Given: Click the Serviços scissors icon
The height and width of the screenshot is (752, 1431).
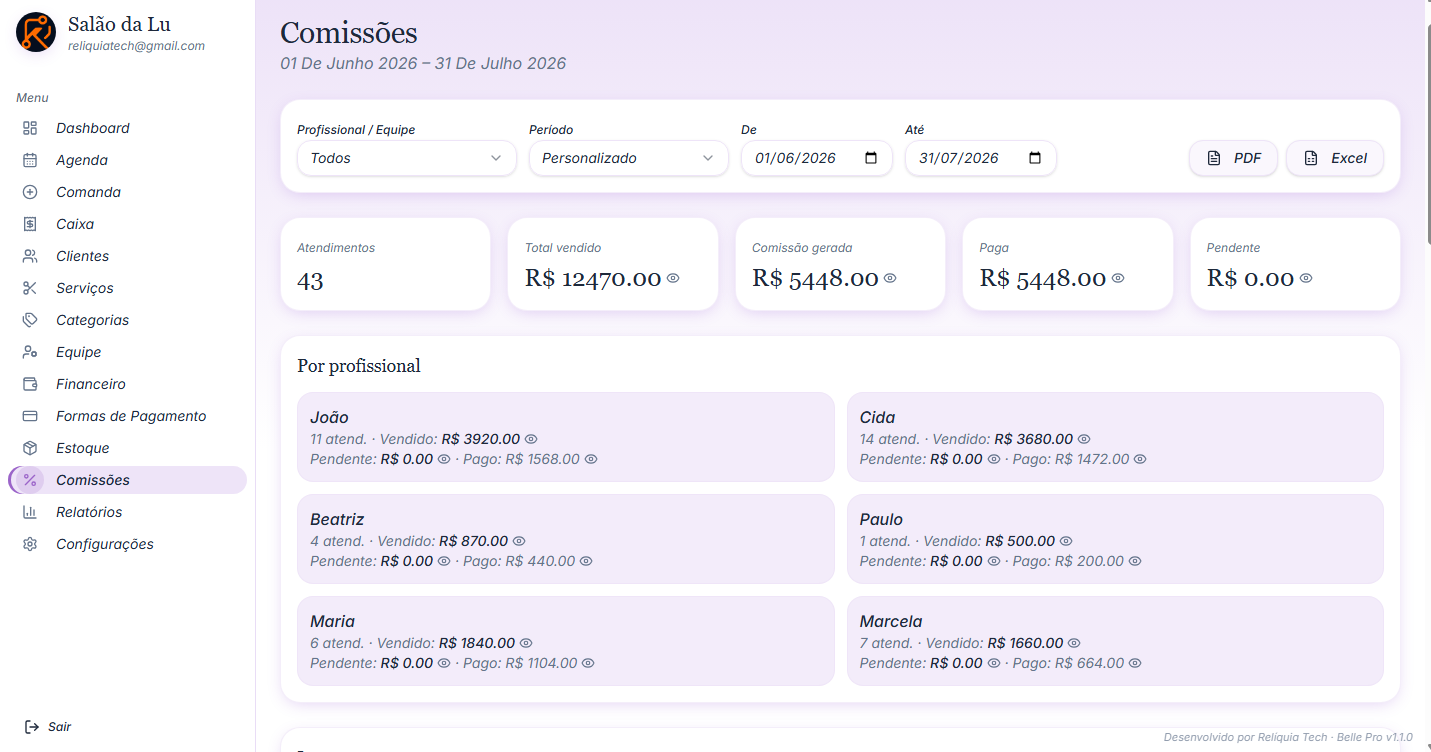Looking at the screenshot, I should tap(30, 288).
